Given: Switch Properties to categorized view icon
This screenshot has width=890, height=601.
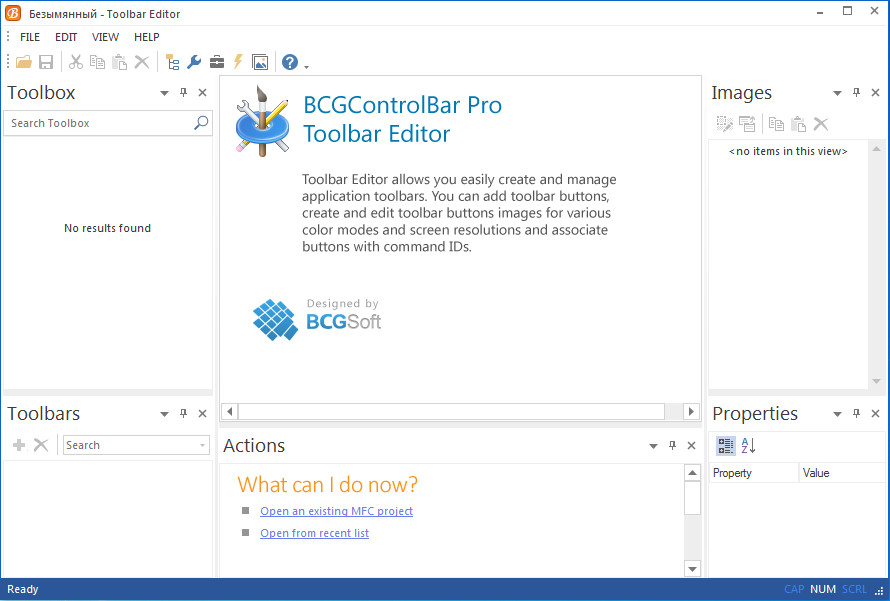Looking at the screenshot, I should [725, 446].
